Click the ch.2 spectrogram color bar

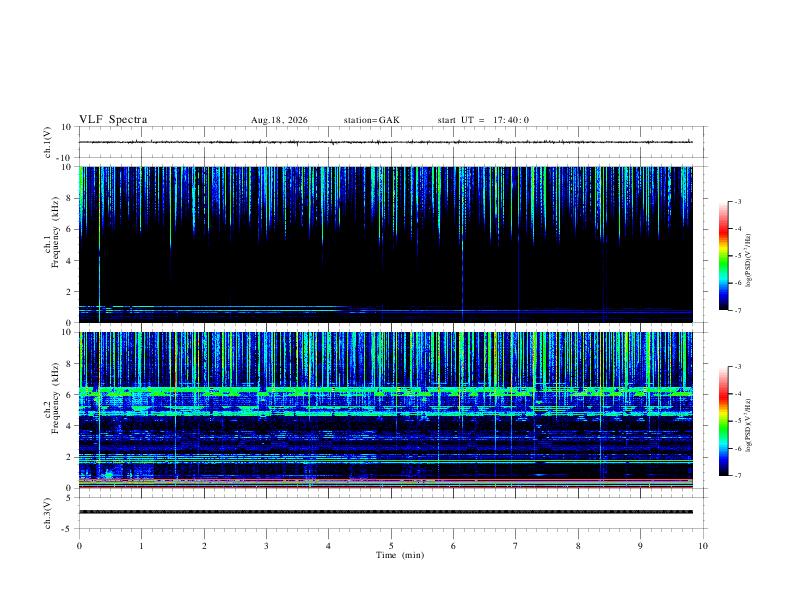tap(724, 421)
